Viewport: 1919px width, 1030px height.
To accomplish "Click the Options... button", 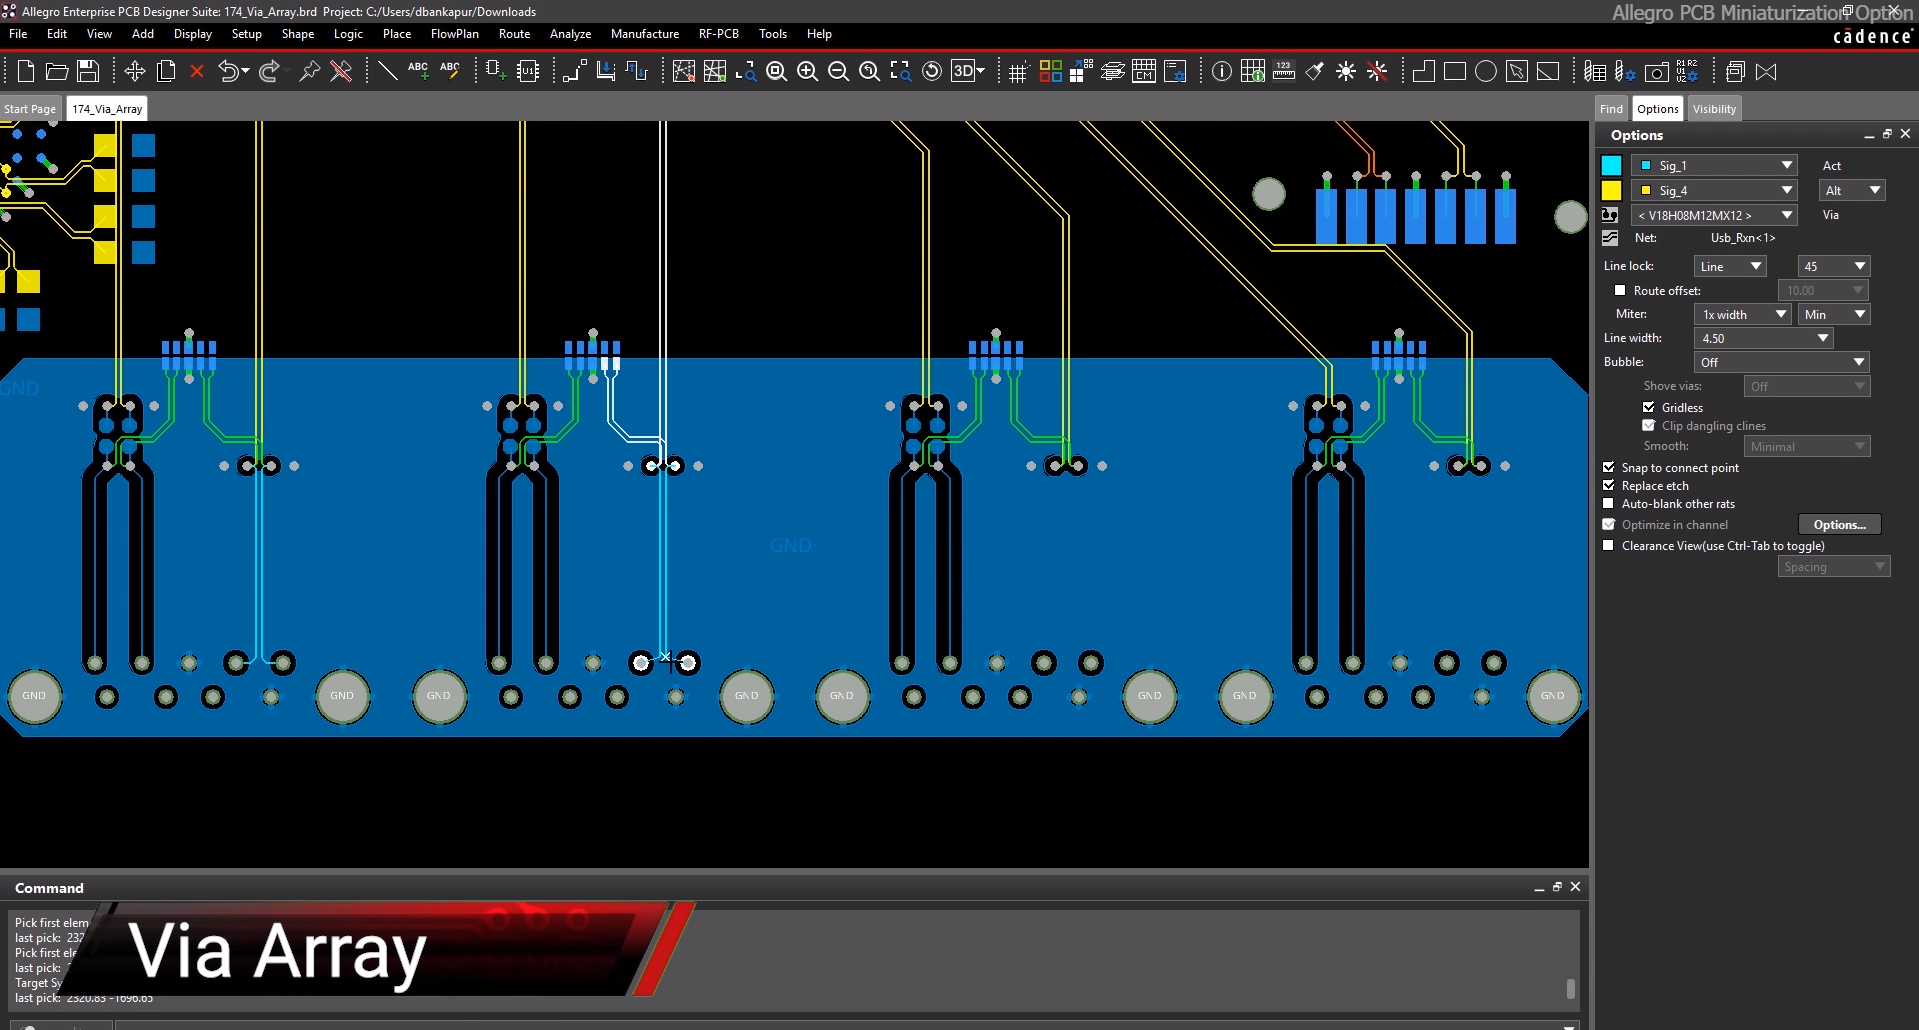I will (1839, 525).
